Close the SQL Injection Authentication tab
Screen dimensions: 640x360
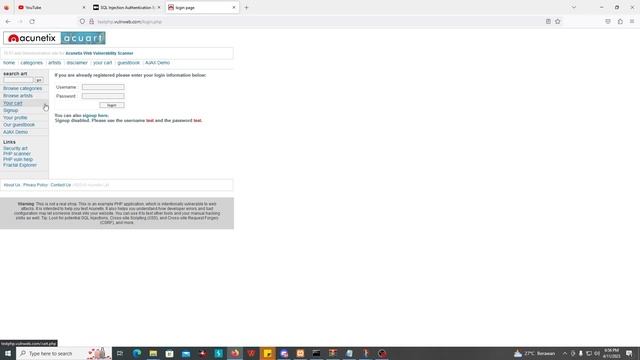(x=159, y=7)
